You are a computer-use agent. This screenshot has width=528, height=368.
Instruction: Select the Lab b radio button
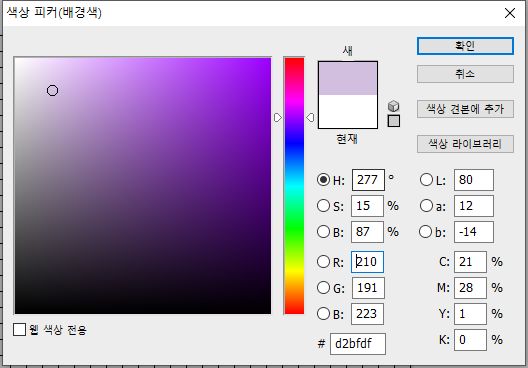[426, 232]
